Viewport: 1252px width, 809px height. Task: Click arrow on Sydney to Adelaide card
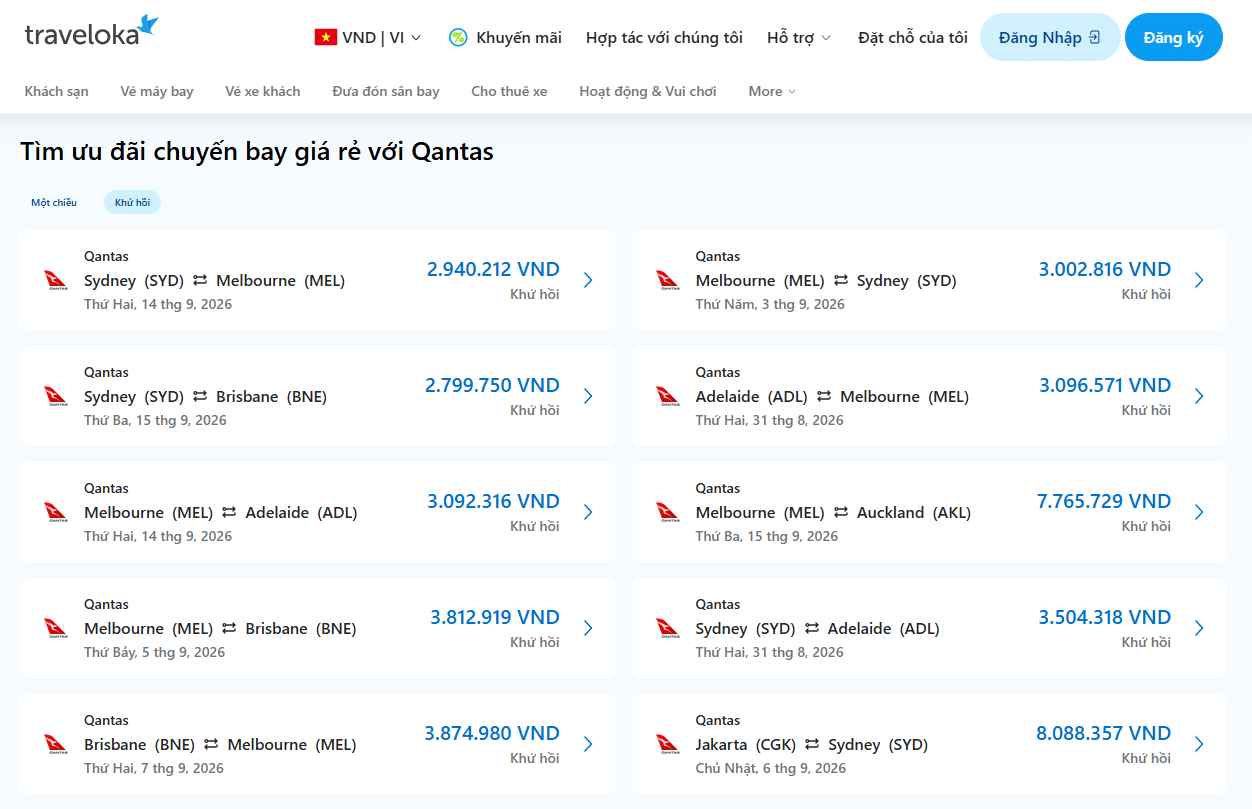[1199, 628]
